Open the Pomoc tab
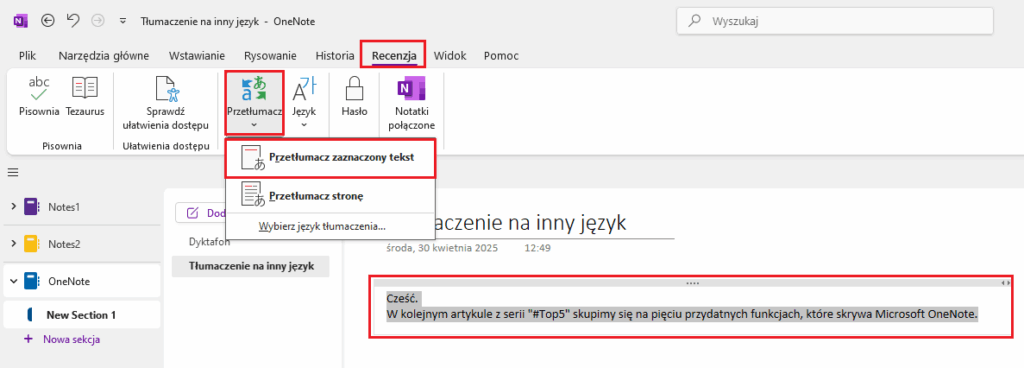The height and width of the screenshot is (368, 1024). pyautogui.click(x=502, y=55)
